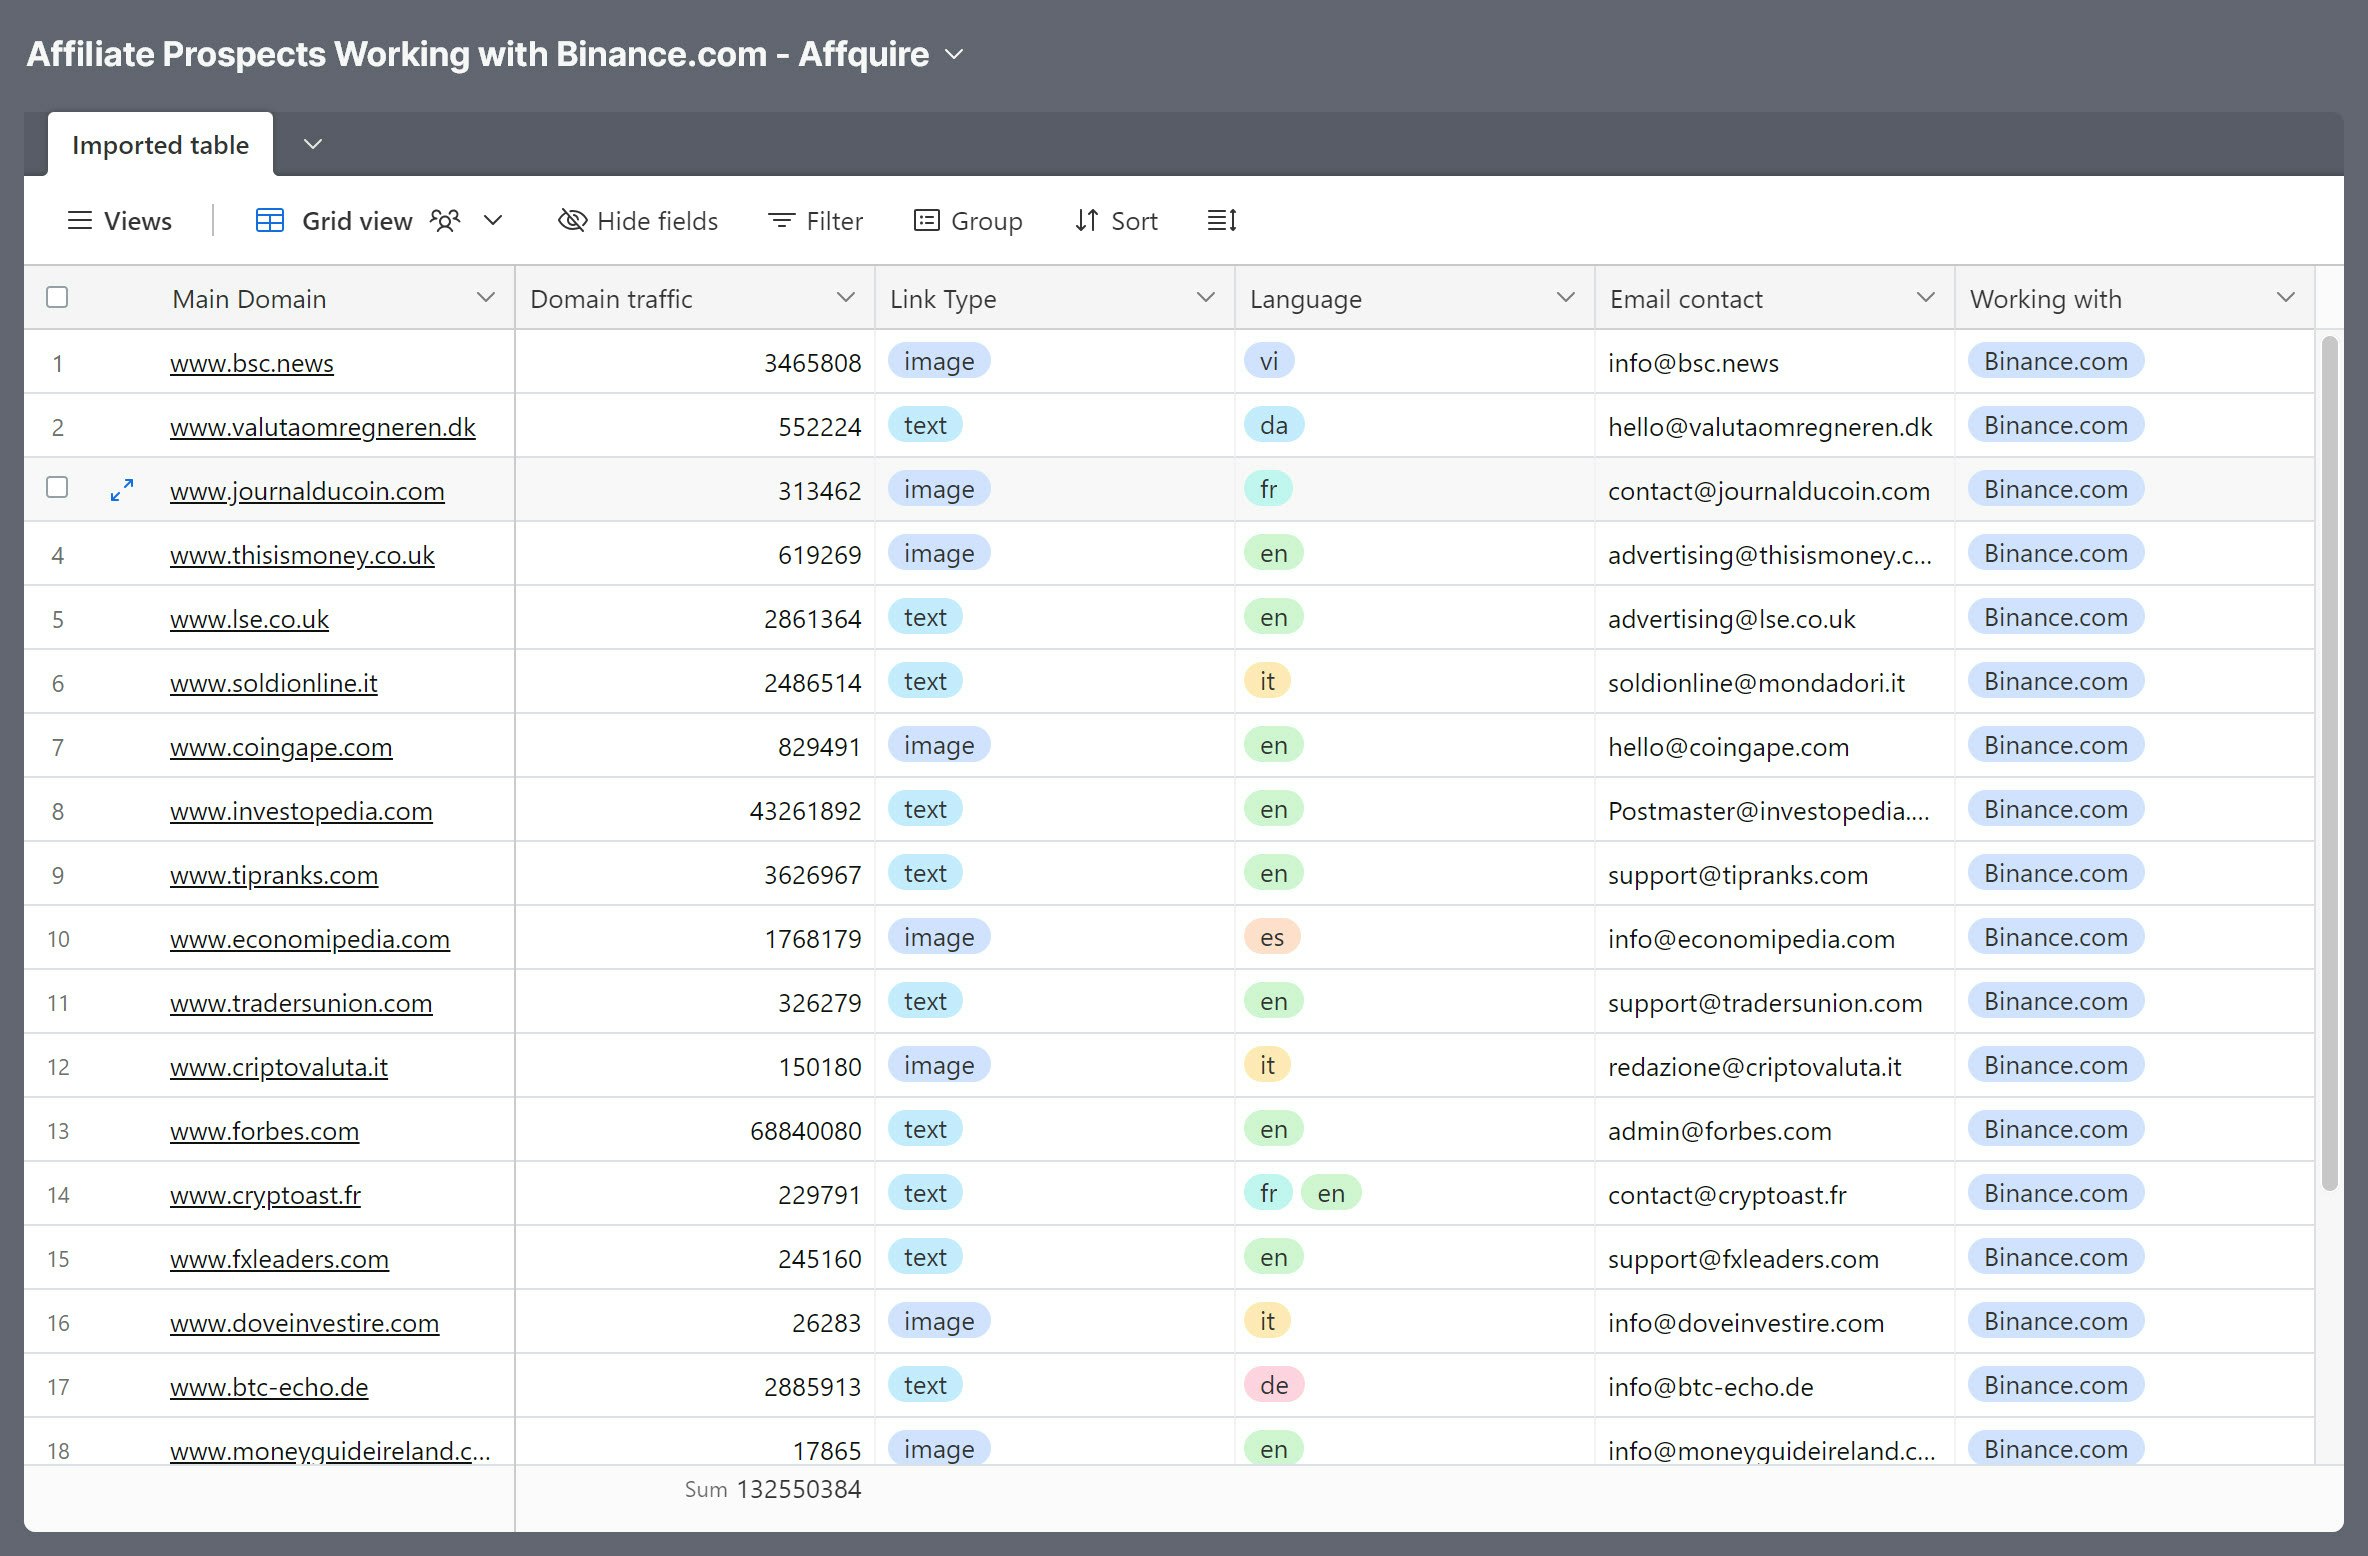Click the Sum 132550384 summary cell
The width and height of the screenshot is (2368, 1556).
772,1490
